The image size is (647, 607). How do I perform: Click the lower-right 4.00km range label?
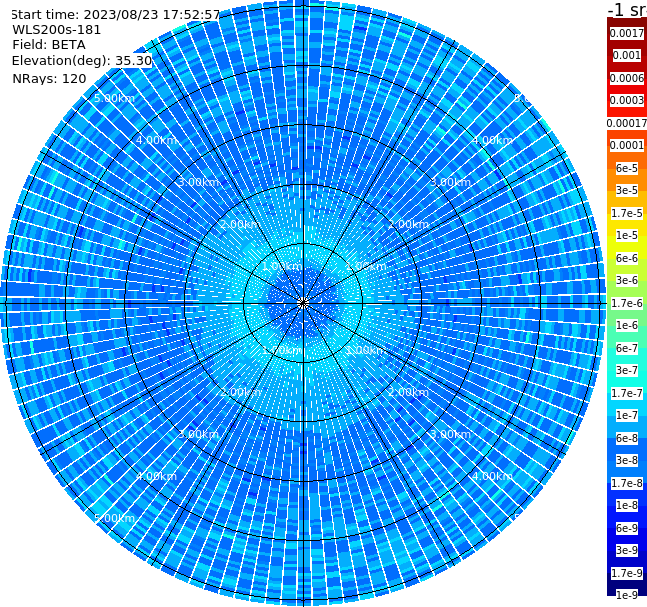tap(493, 476)
